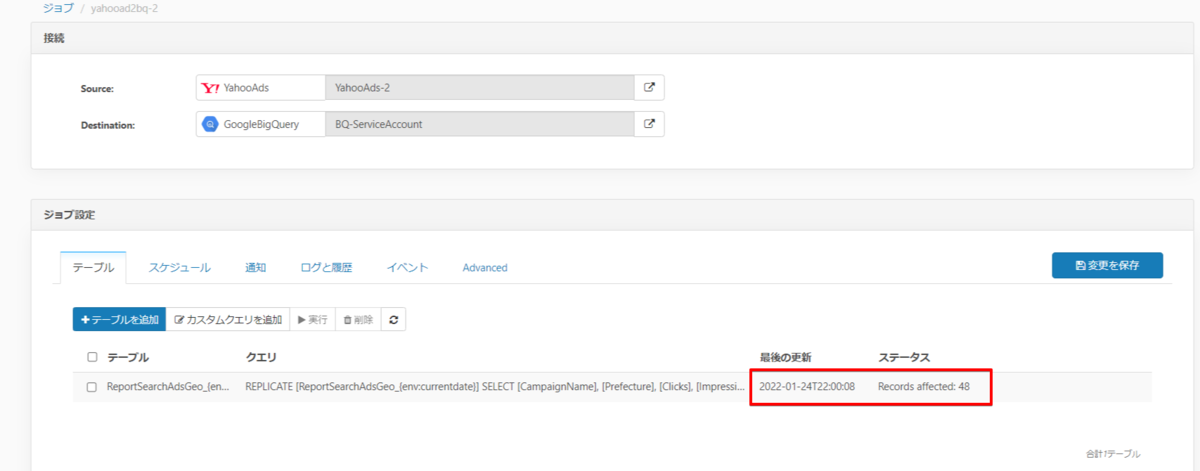Open the Advanced tab
Screen dimensions: 1200x471
[485, 267]
